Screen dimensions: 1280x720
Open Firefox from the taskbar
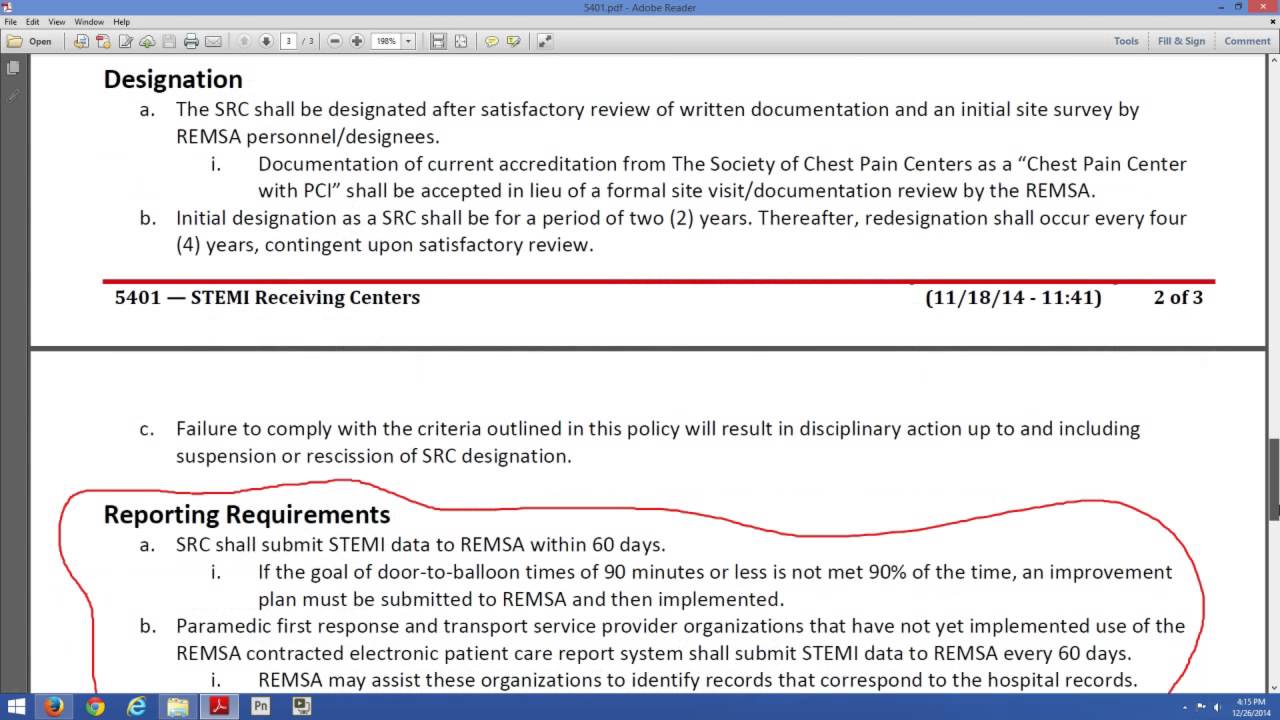click(x=54, y=707)
